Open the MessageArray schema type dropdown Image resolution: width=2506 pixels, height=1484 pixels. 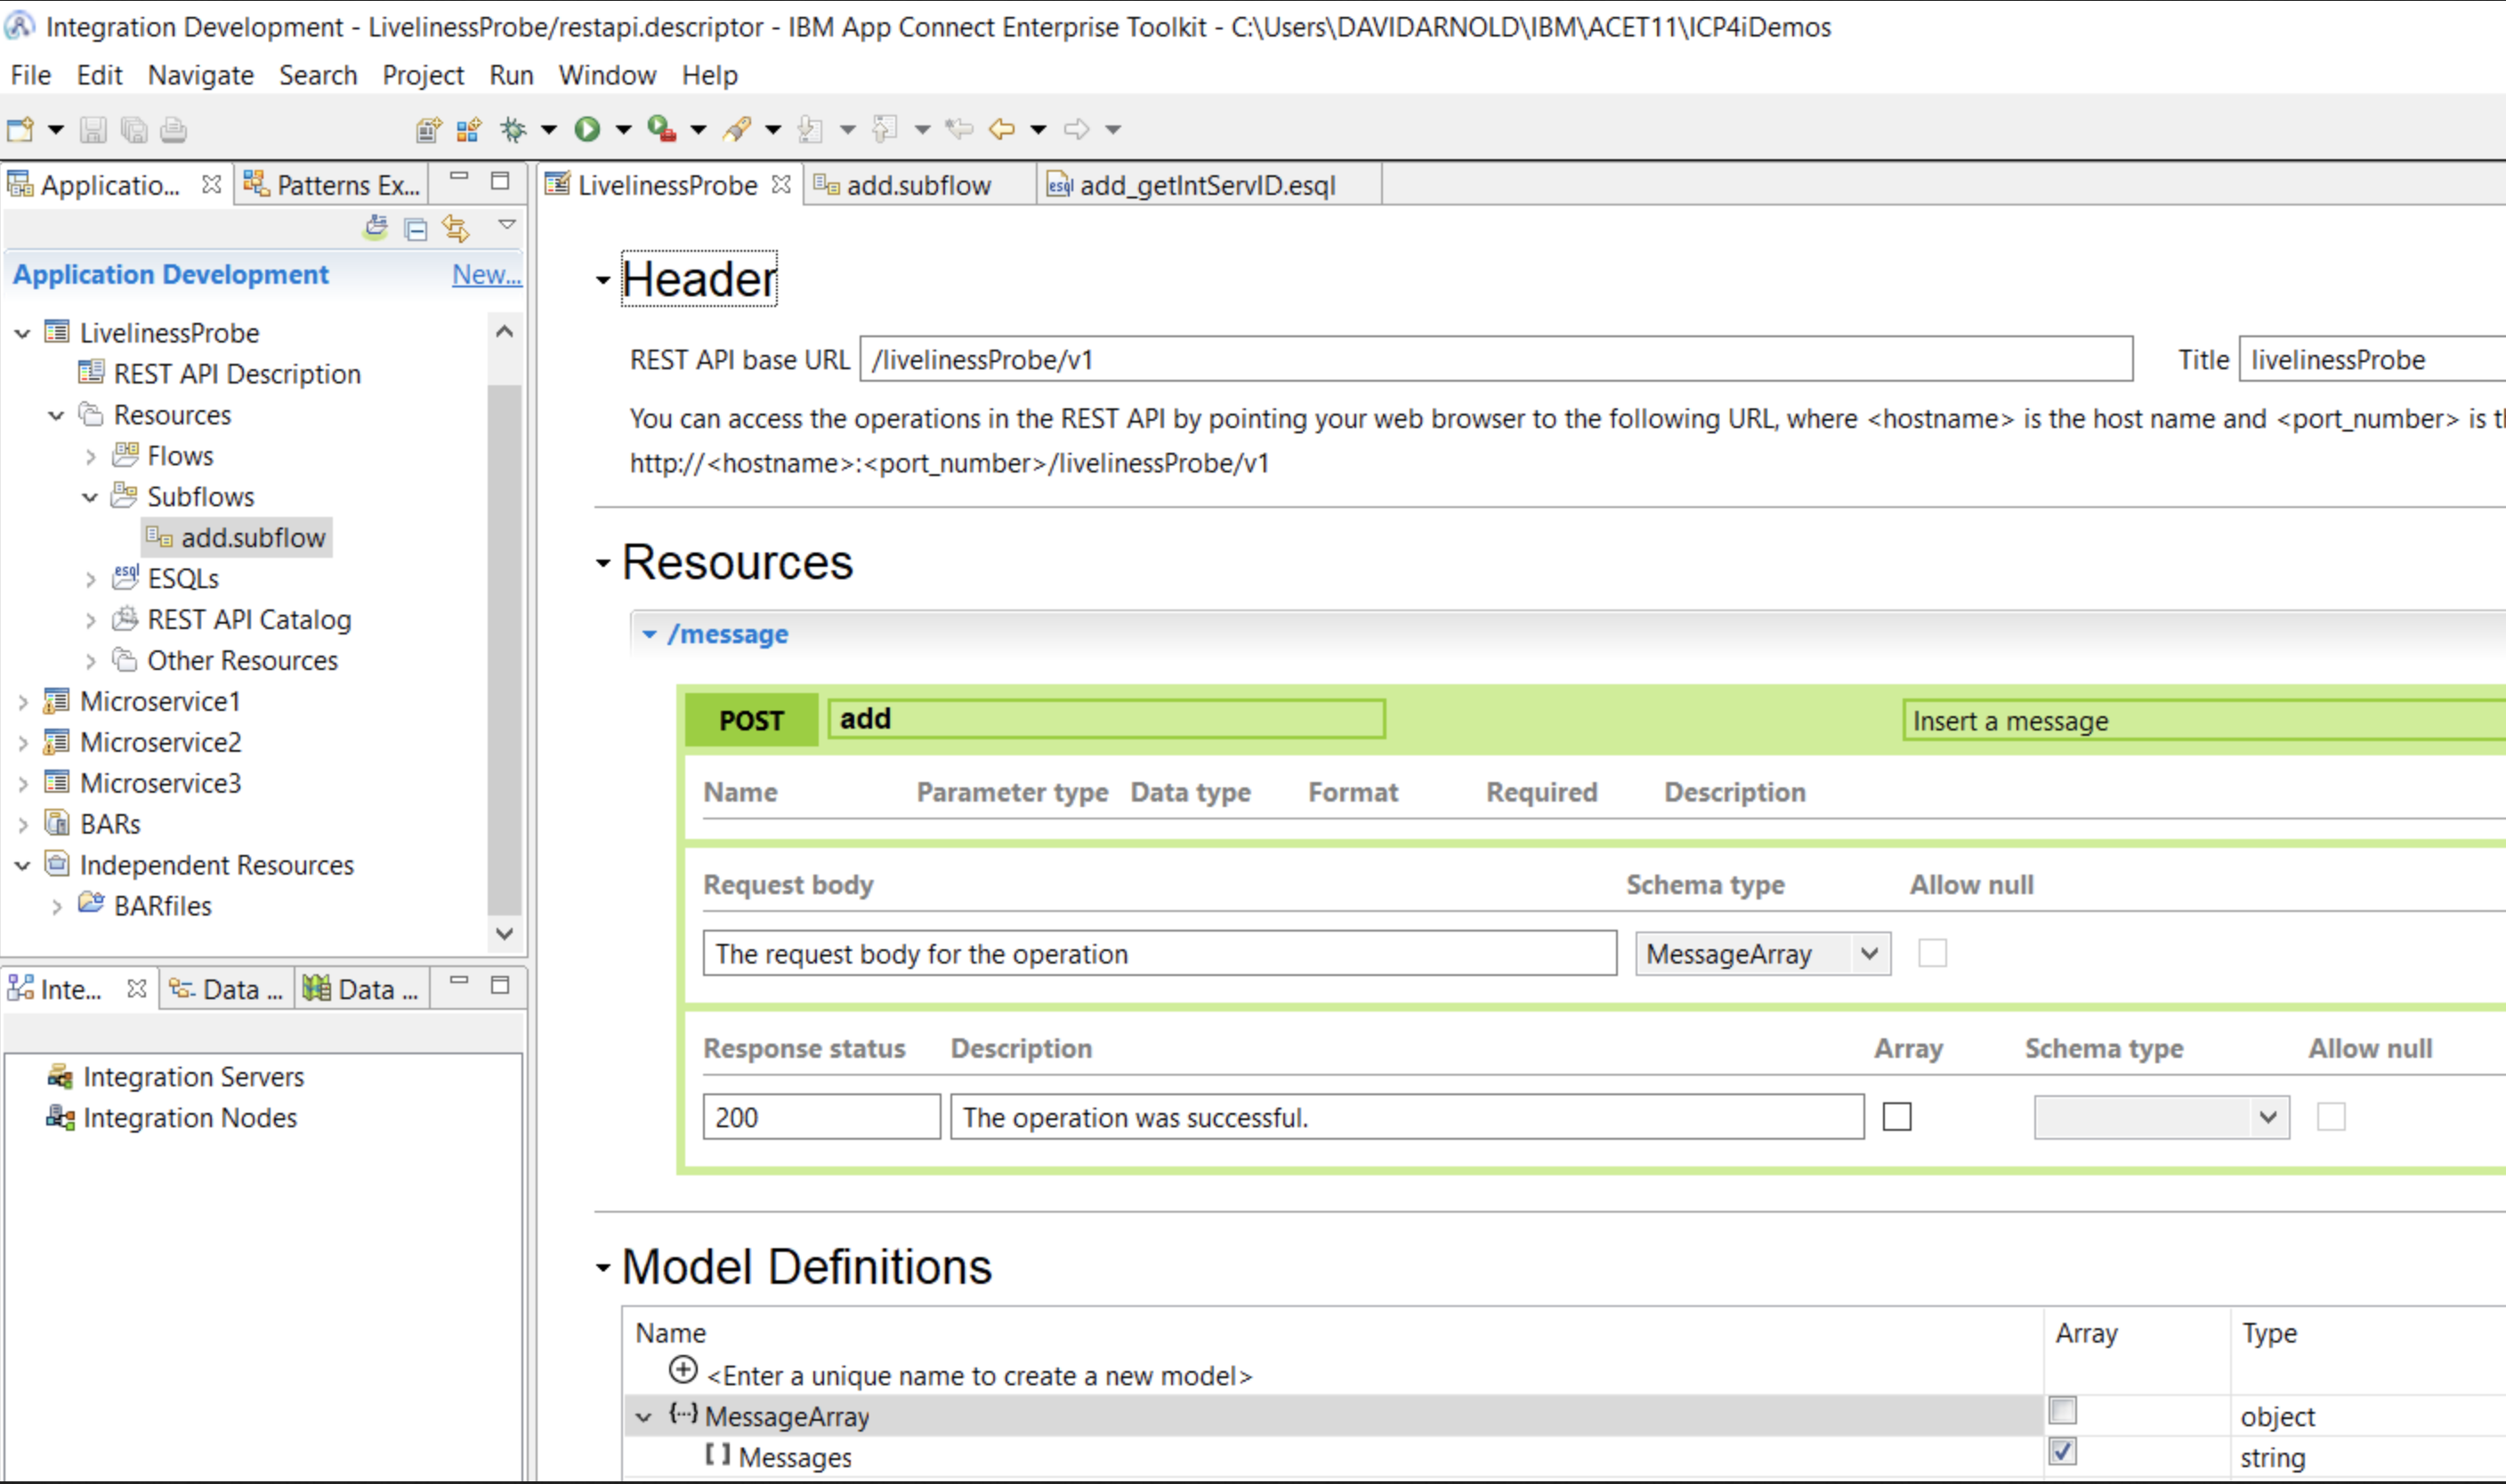(x=1868, y=954)
